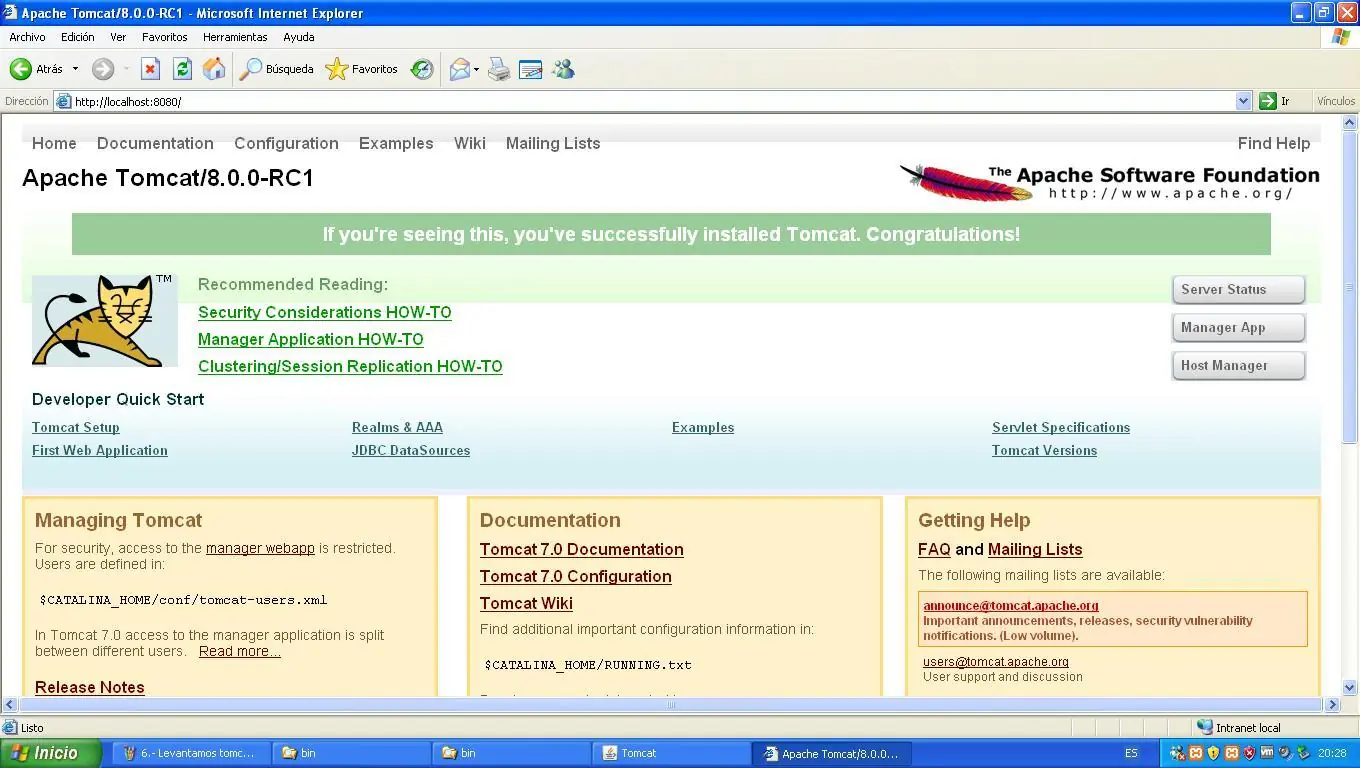Open the Realms & AAA link

point(397,427)
